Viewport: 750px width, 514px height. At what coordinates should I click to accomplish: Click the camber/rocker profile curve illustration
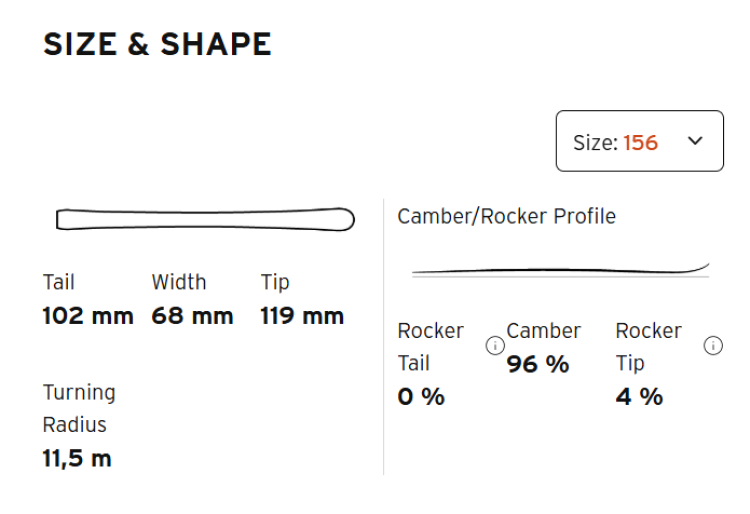click(x=560, y=269)
